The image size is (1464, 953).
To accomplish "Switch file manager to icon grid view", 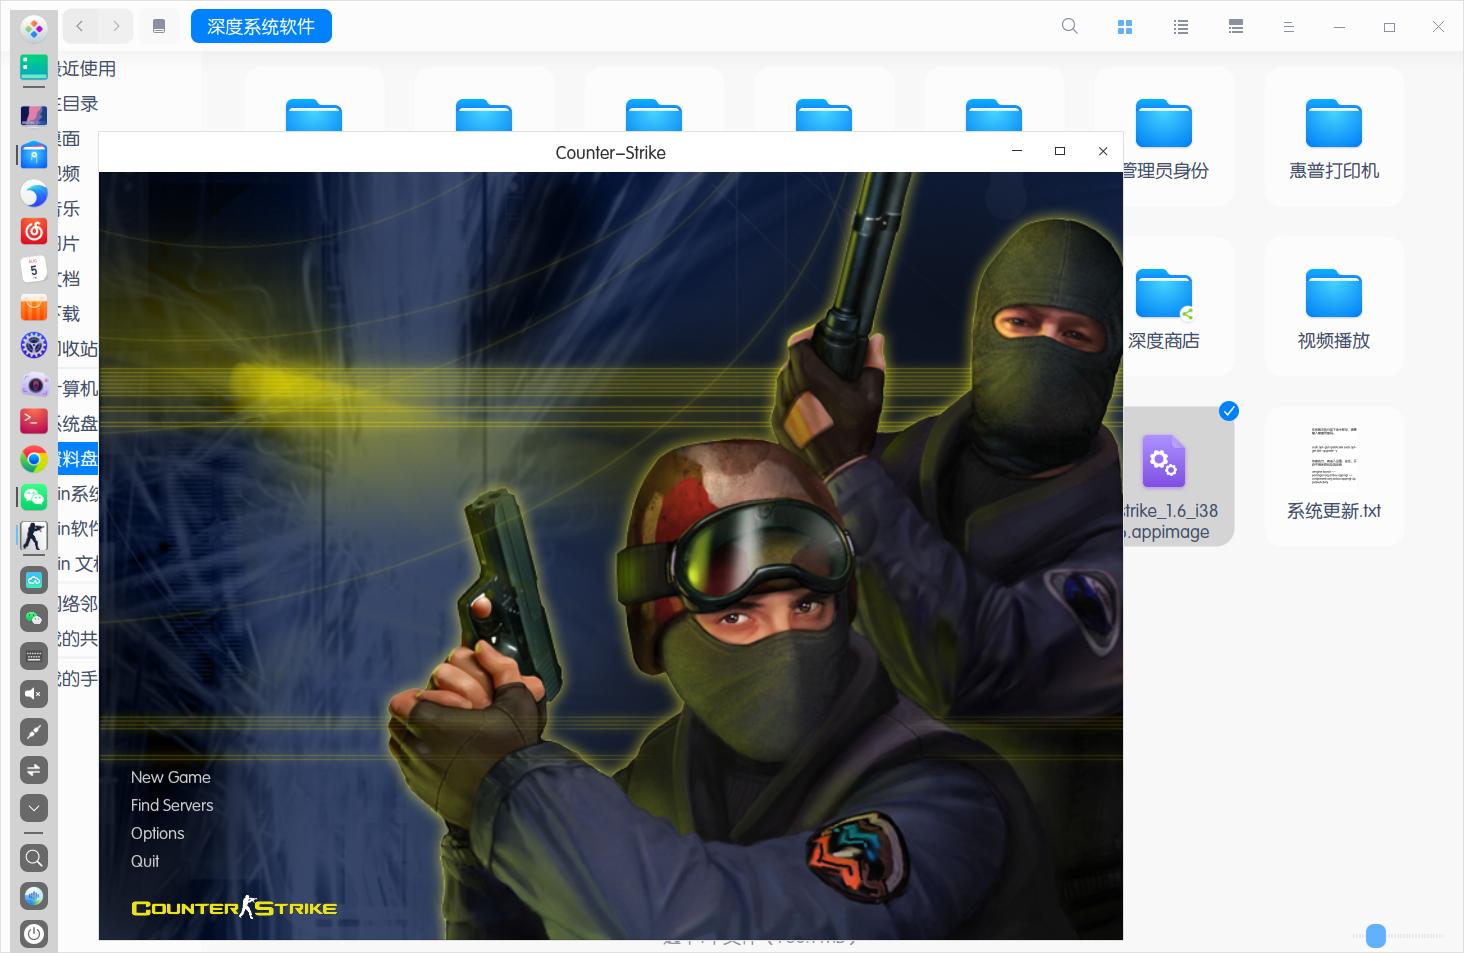I will pyautogui.click(x=1125, y=27).
